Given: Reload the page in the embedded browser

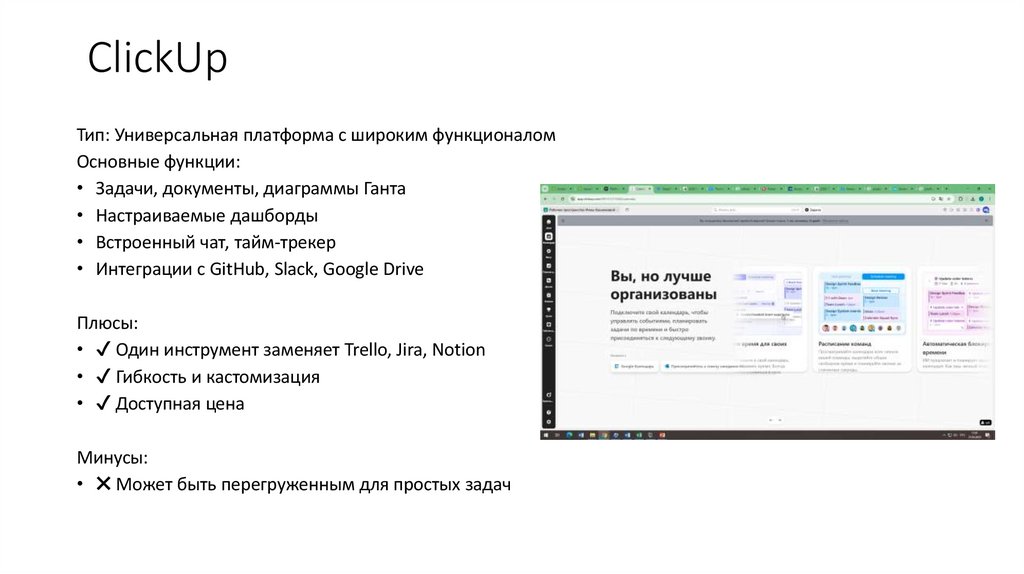Looking at the screenshot, I should tap(562, 199).
